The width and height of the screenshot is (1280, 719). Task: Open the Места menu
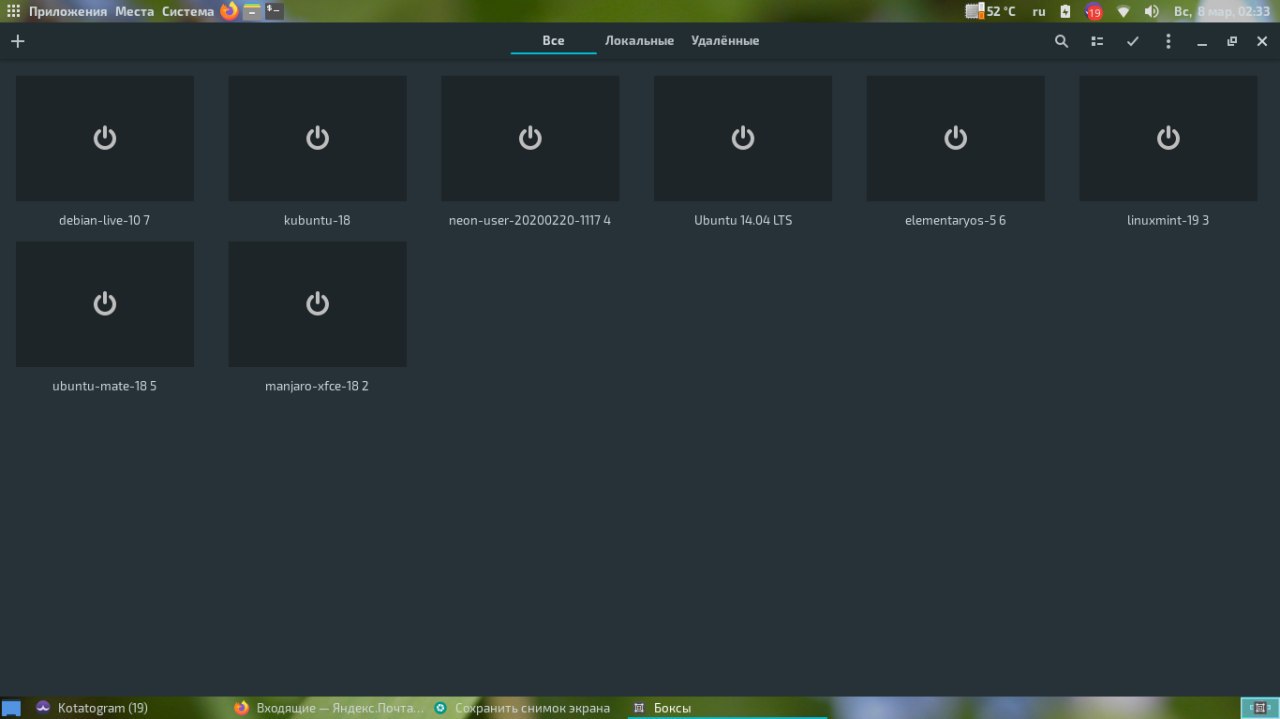click(x=134, y=12)
